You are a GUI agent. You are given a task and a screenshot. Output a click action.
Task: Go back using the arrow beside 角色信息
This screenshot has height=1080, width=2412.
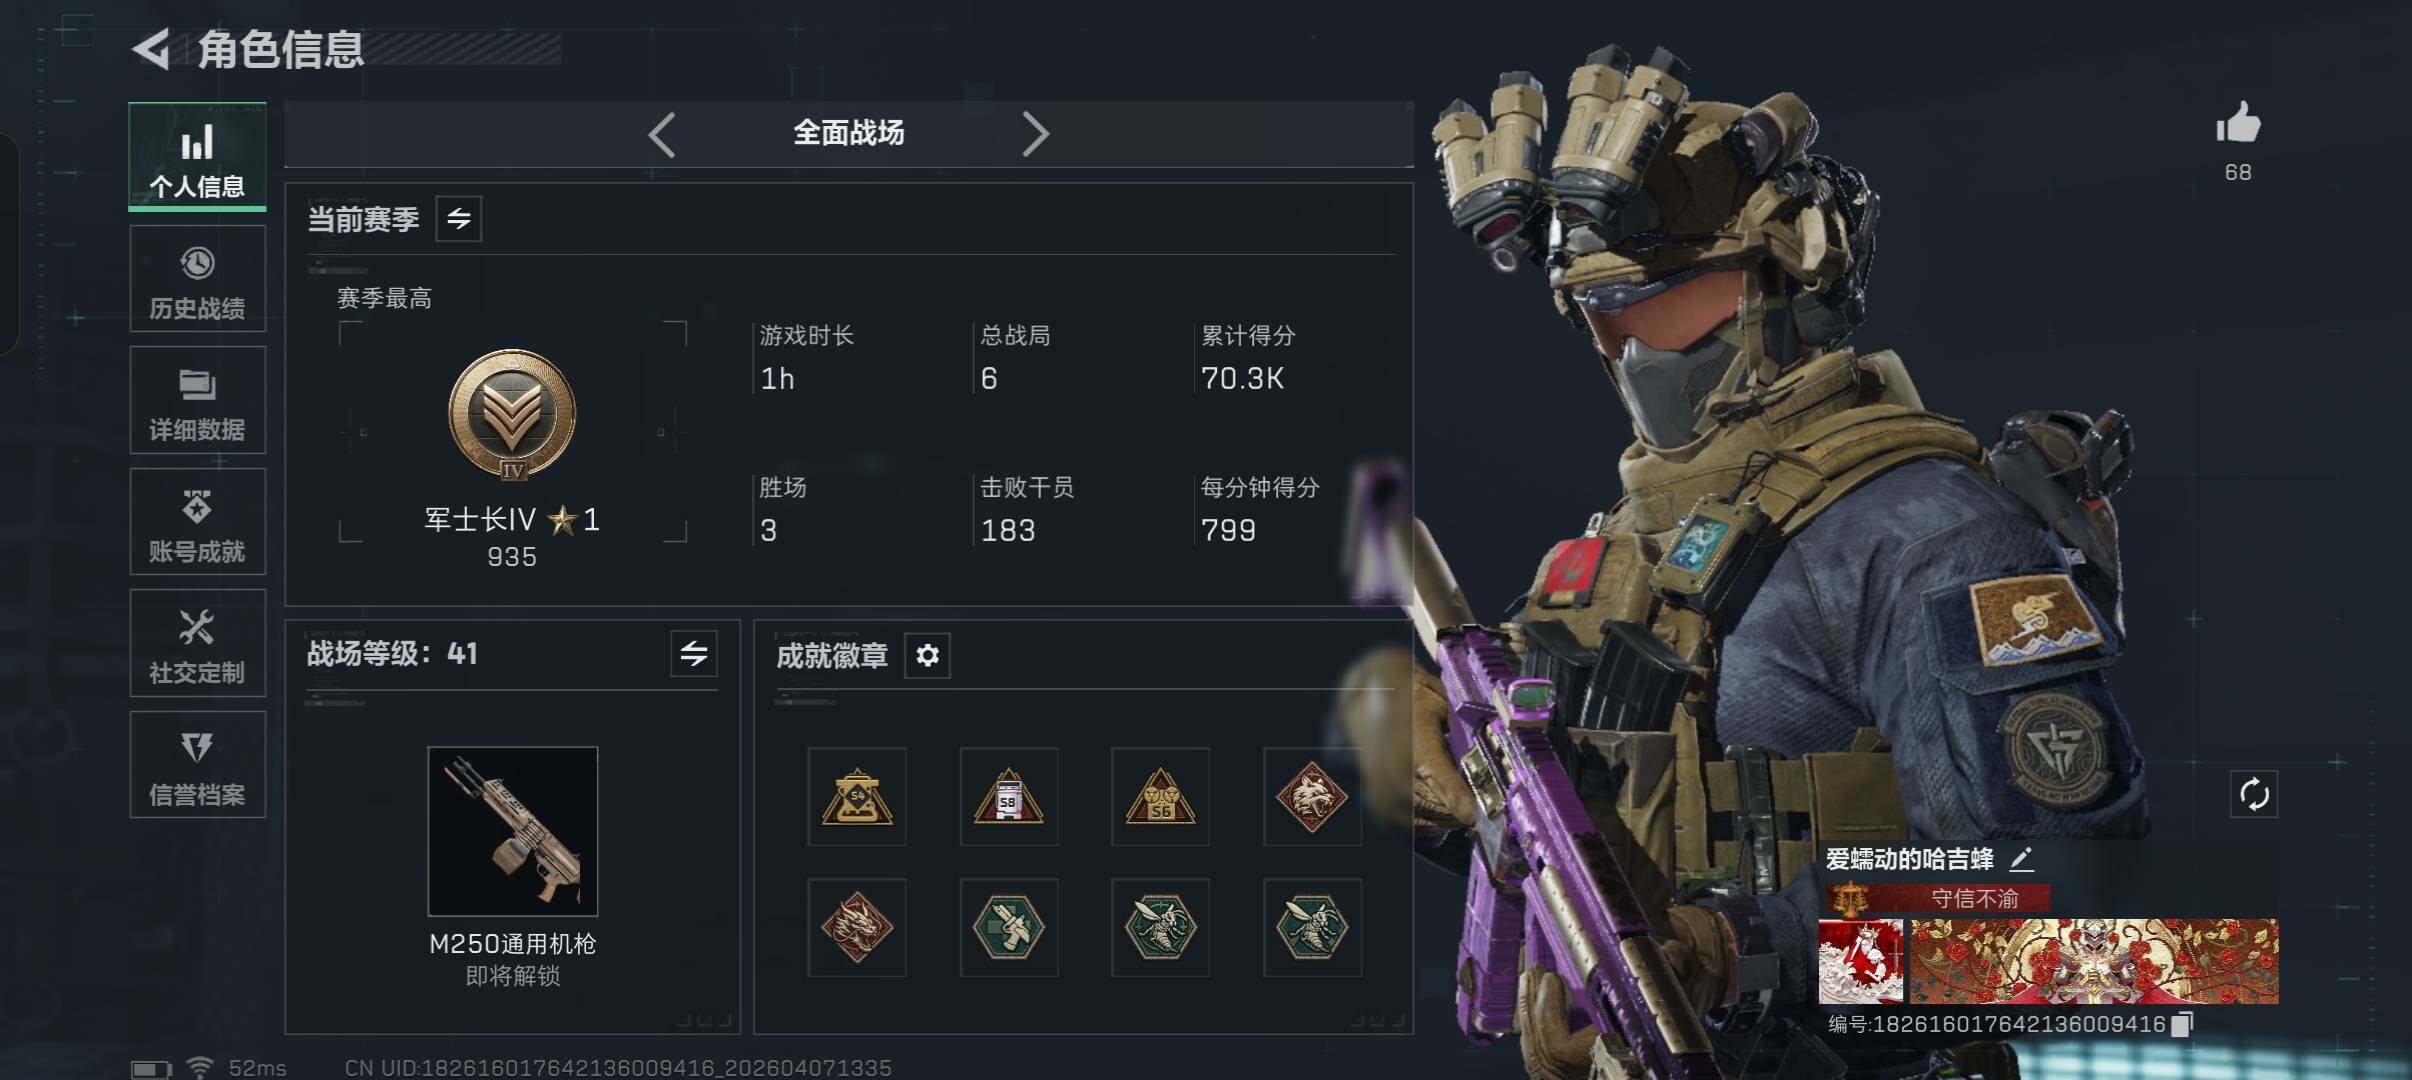(152, 50)
